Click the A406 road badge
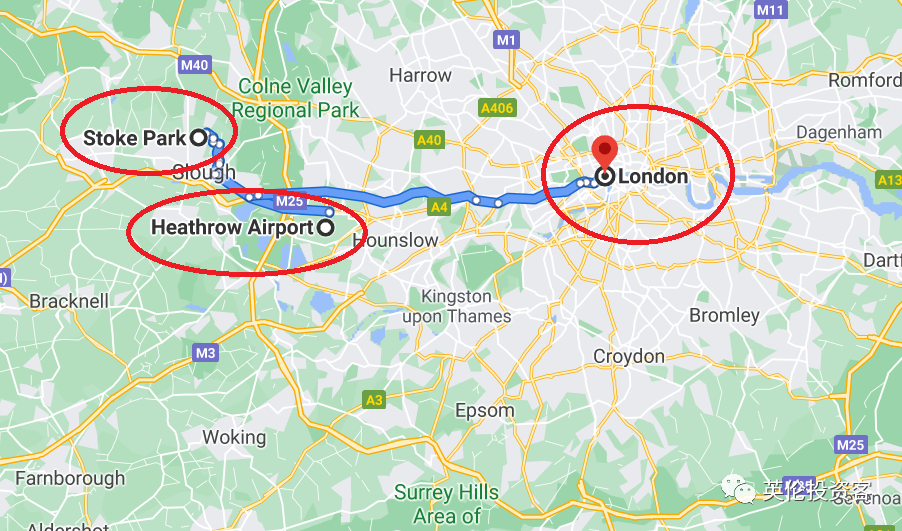This screenshot has height=531, width=902. (x=497, y=108)
